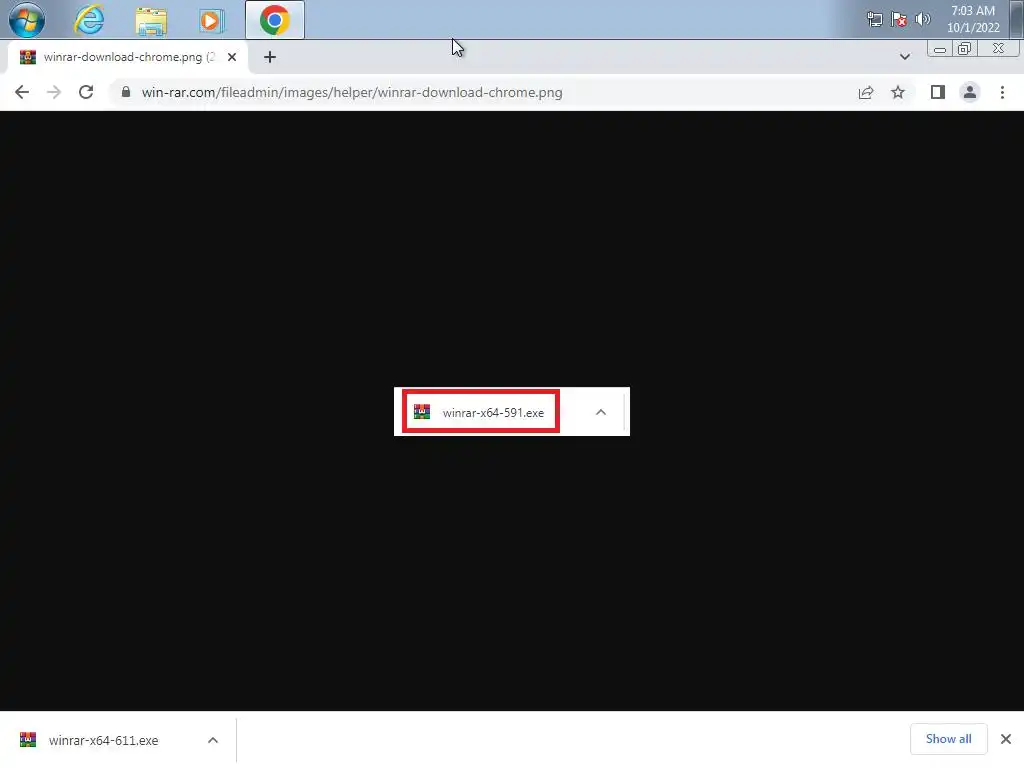1024x768 pixels.
Task: Restore down the Chrome window
Action: click(x=965, y=49)
